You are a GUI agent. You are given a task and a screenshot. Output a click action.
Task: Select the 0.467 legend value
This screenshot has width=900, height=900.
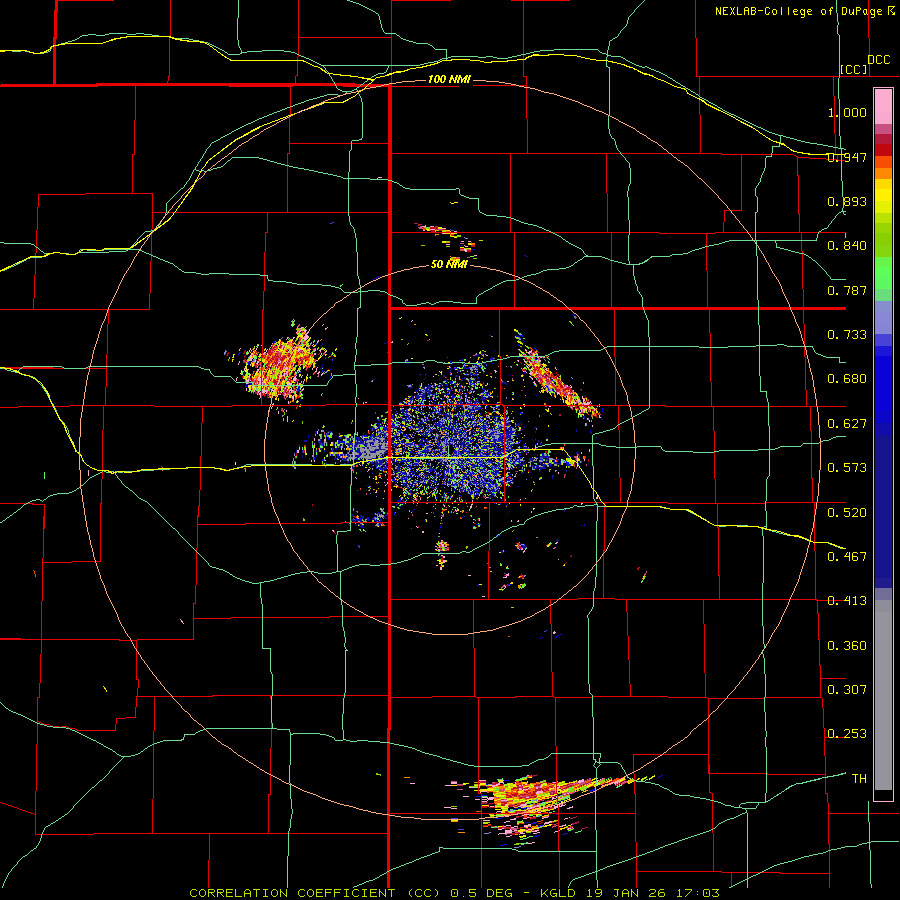coord(847,557)
